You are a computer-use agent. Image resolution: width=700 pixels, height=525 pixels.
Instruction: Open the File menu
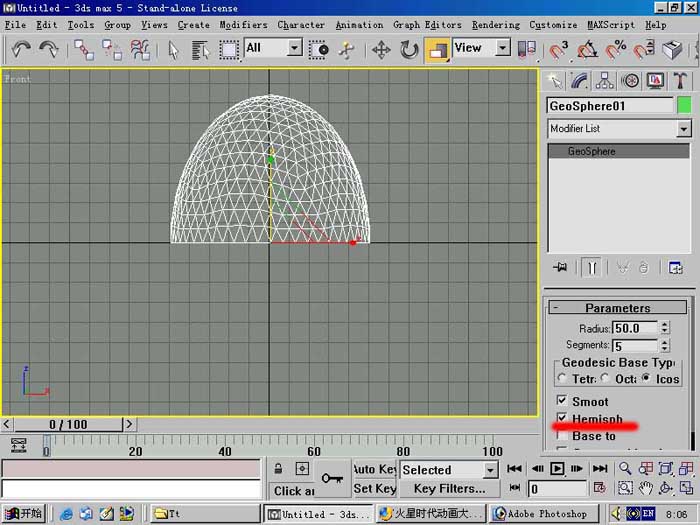(15, 25)
